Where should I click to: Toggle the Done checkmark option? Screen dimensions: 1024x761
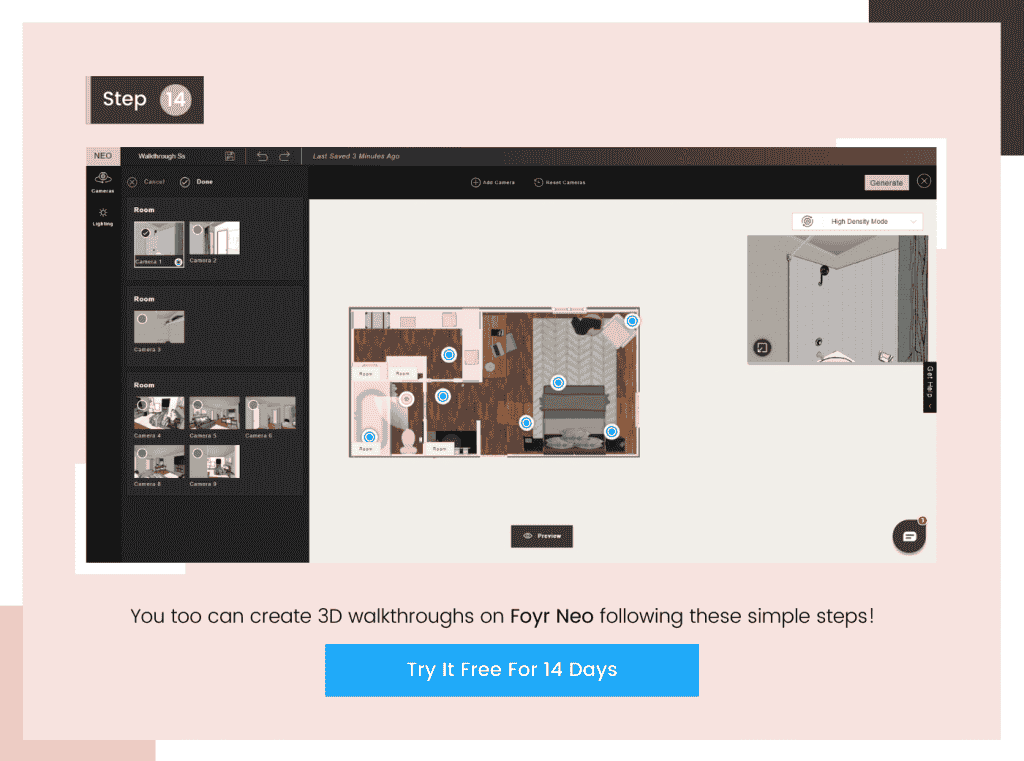(x=184, y=181)
